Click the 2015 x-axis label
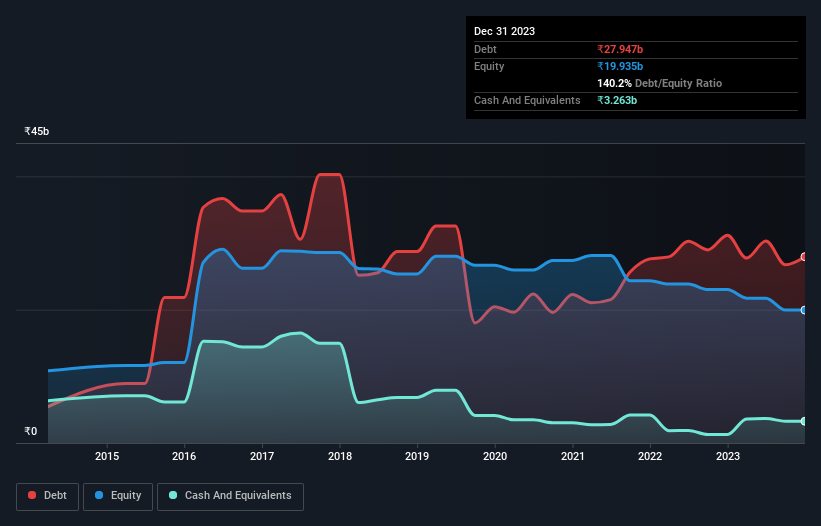Image resolution: width=821 pixels, height=526 pixels. pyautogui.click(x=107, y=456)
